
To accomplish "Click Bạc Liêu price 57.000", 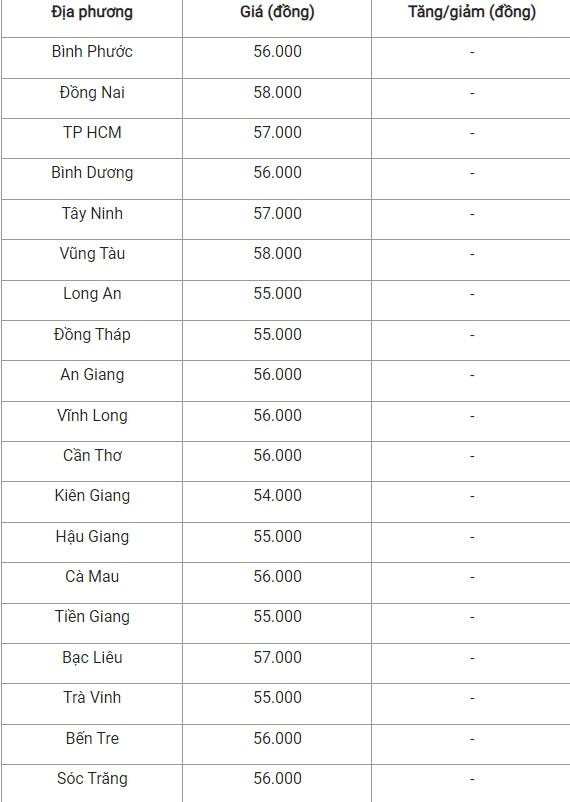I will (x=277, y=657).
